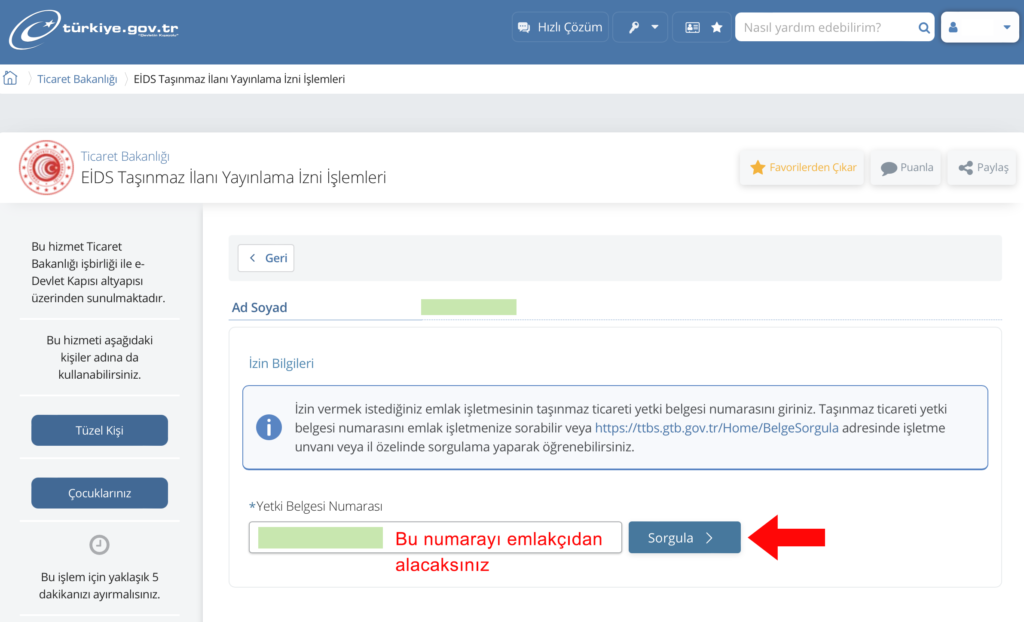The width and height of the screenshot is (1024, 622).
Task: Click the ID card icon in header
Action: [692, 27]
